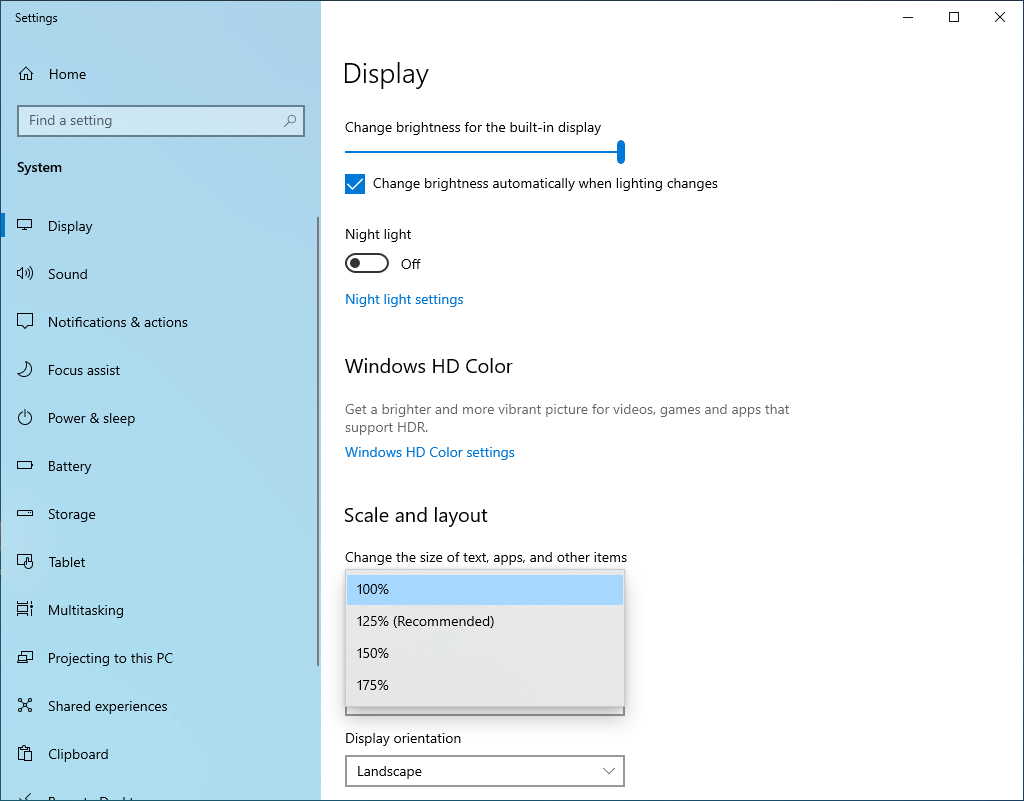Click the Home house icon
Viewport: 1024px width, 801px height.
25,73
